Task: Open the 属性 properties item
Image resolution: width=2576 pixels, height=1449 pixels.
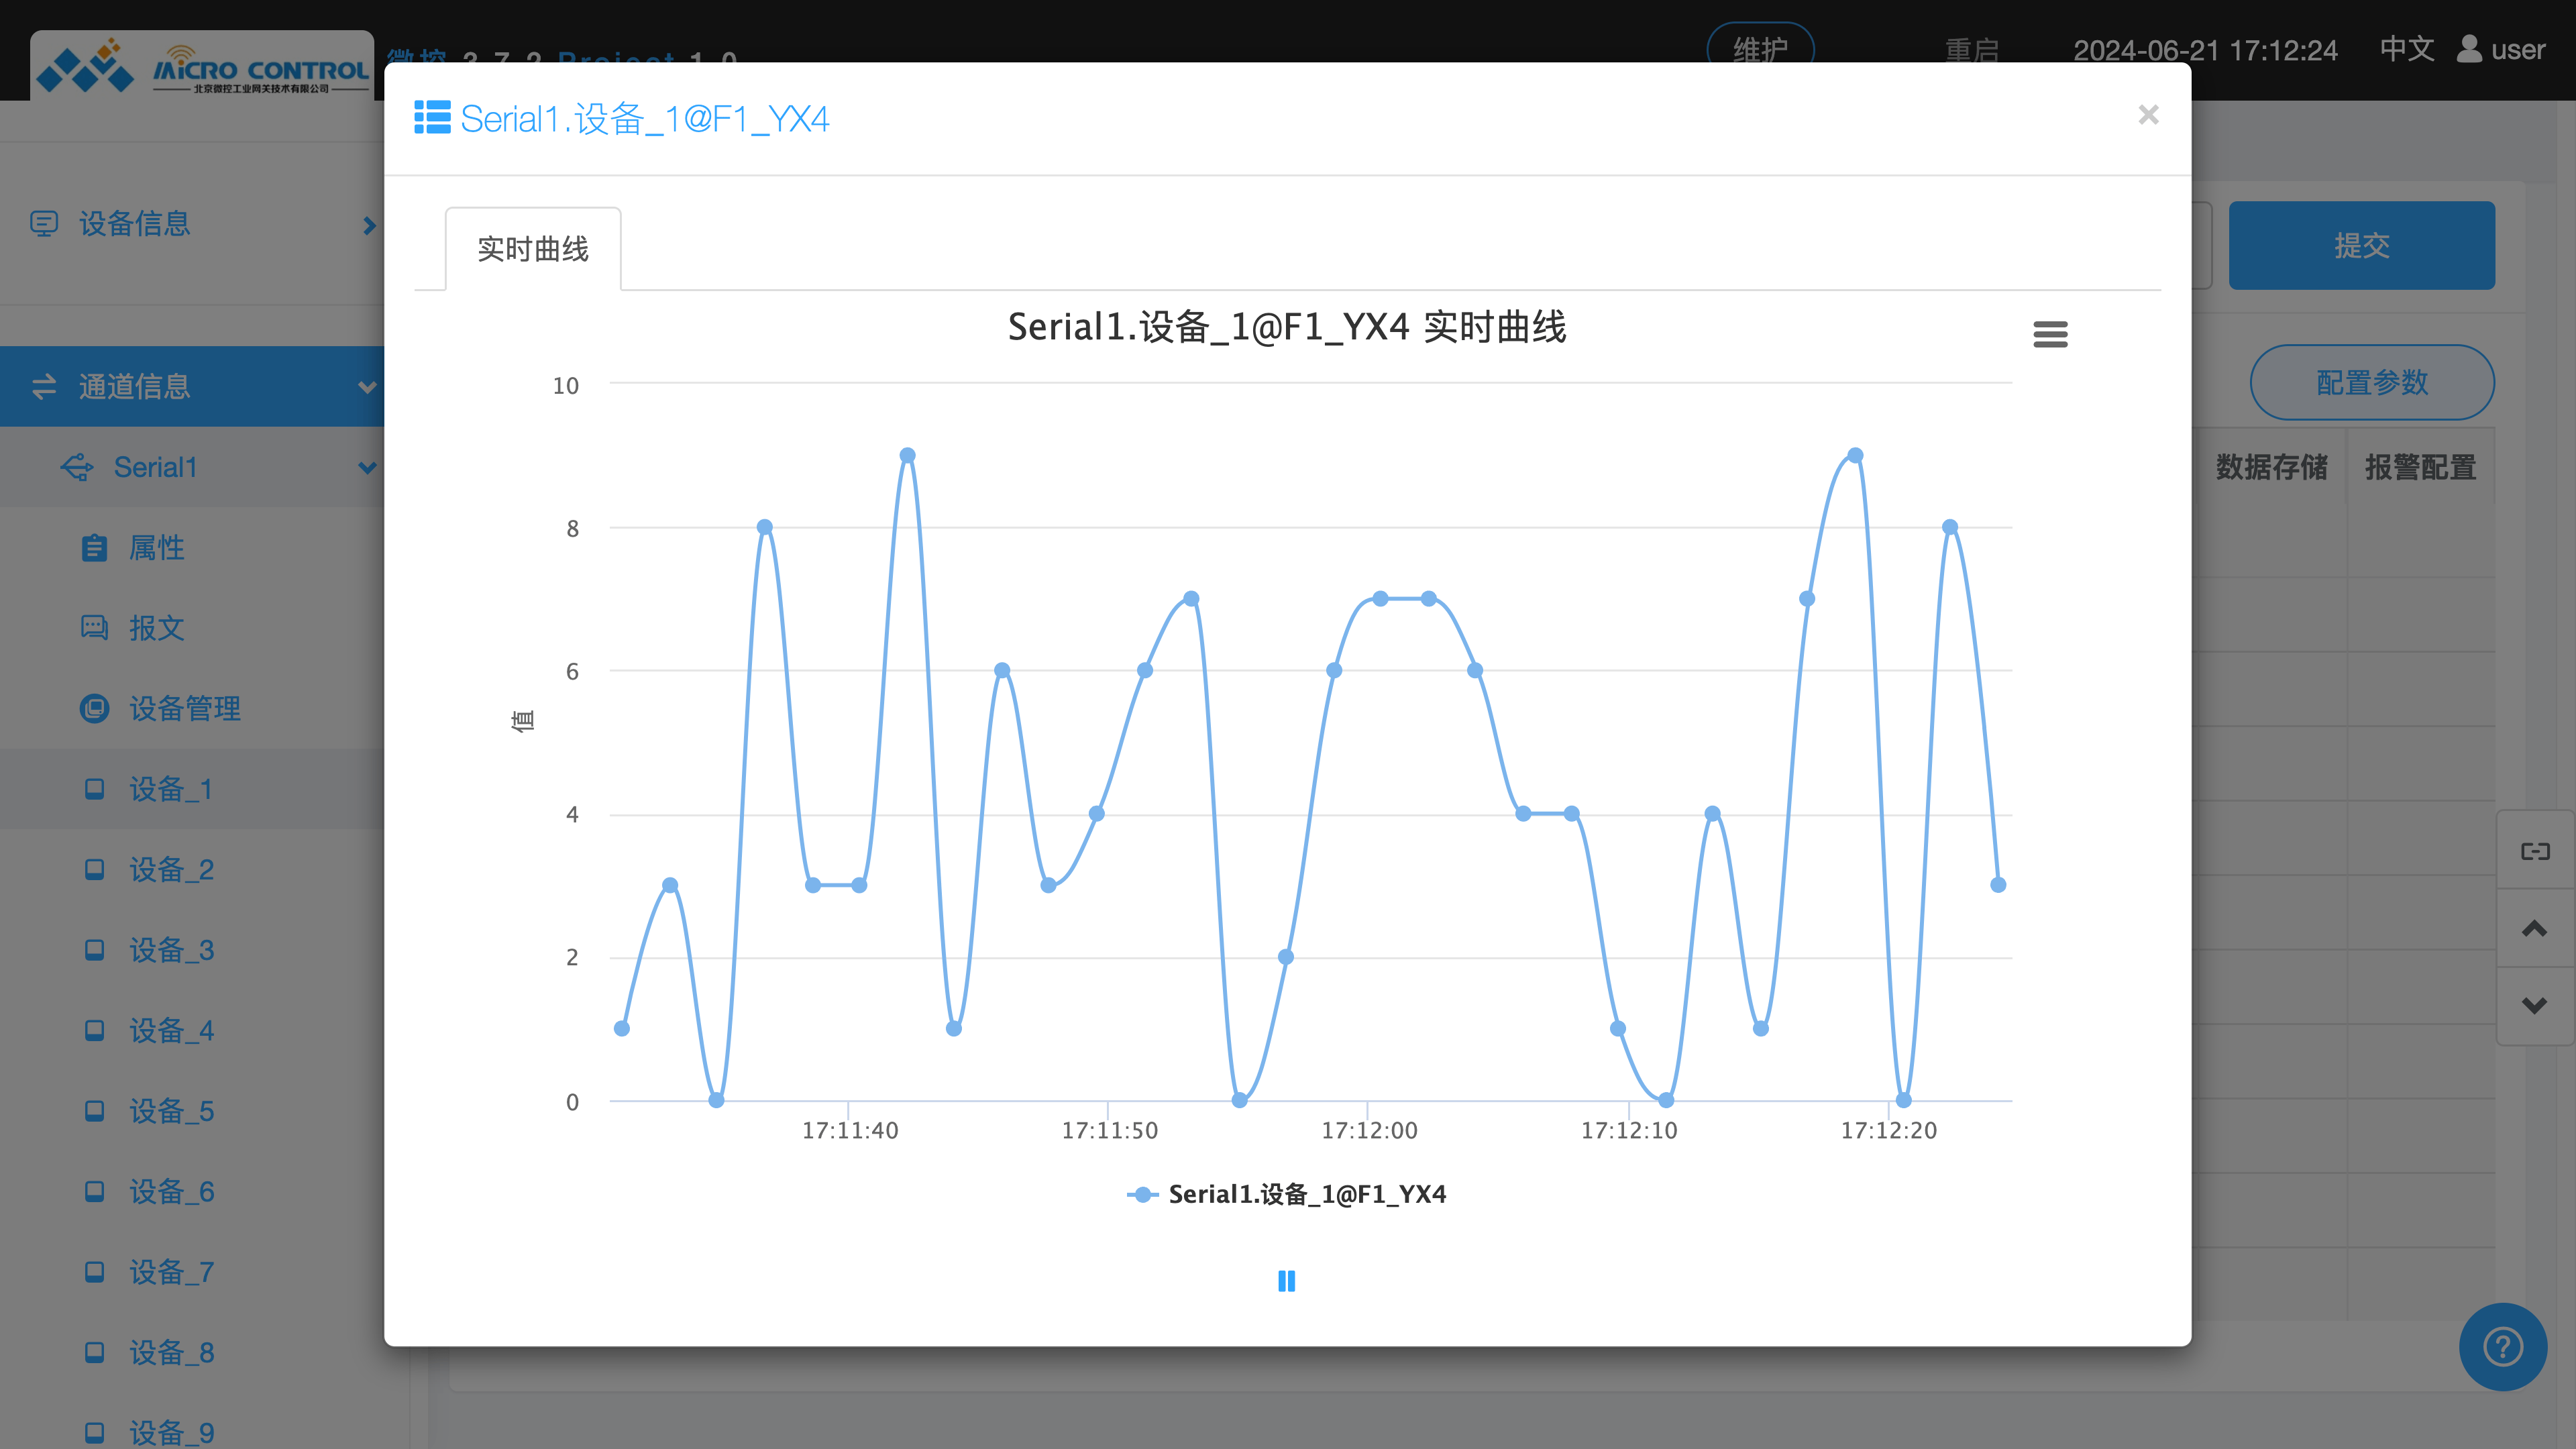Action: [x=156, y=548]
